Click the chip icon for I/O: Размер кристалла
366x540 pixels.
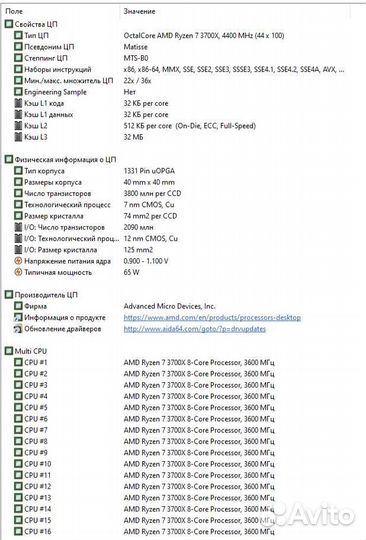click(18, 250)
